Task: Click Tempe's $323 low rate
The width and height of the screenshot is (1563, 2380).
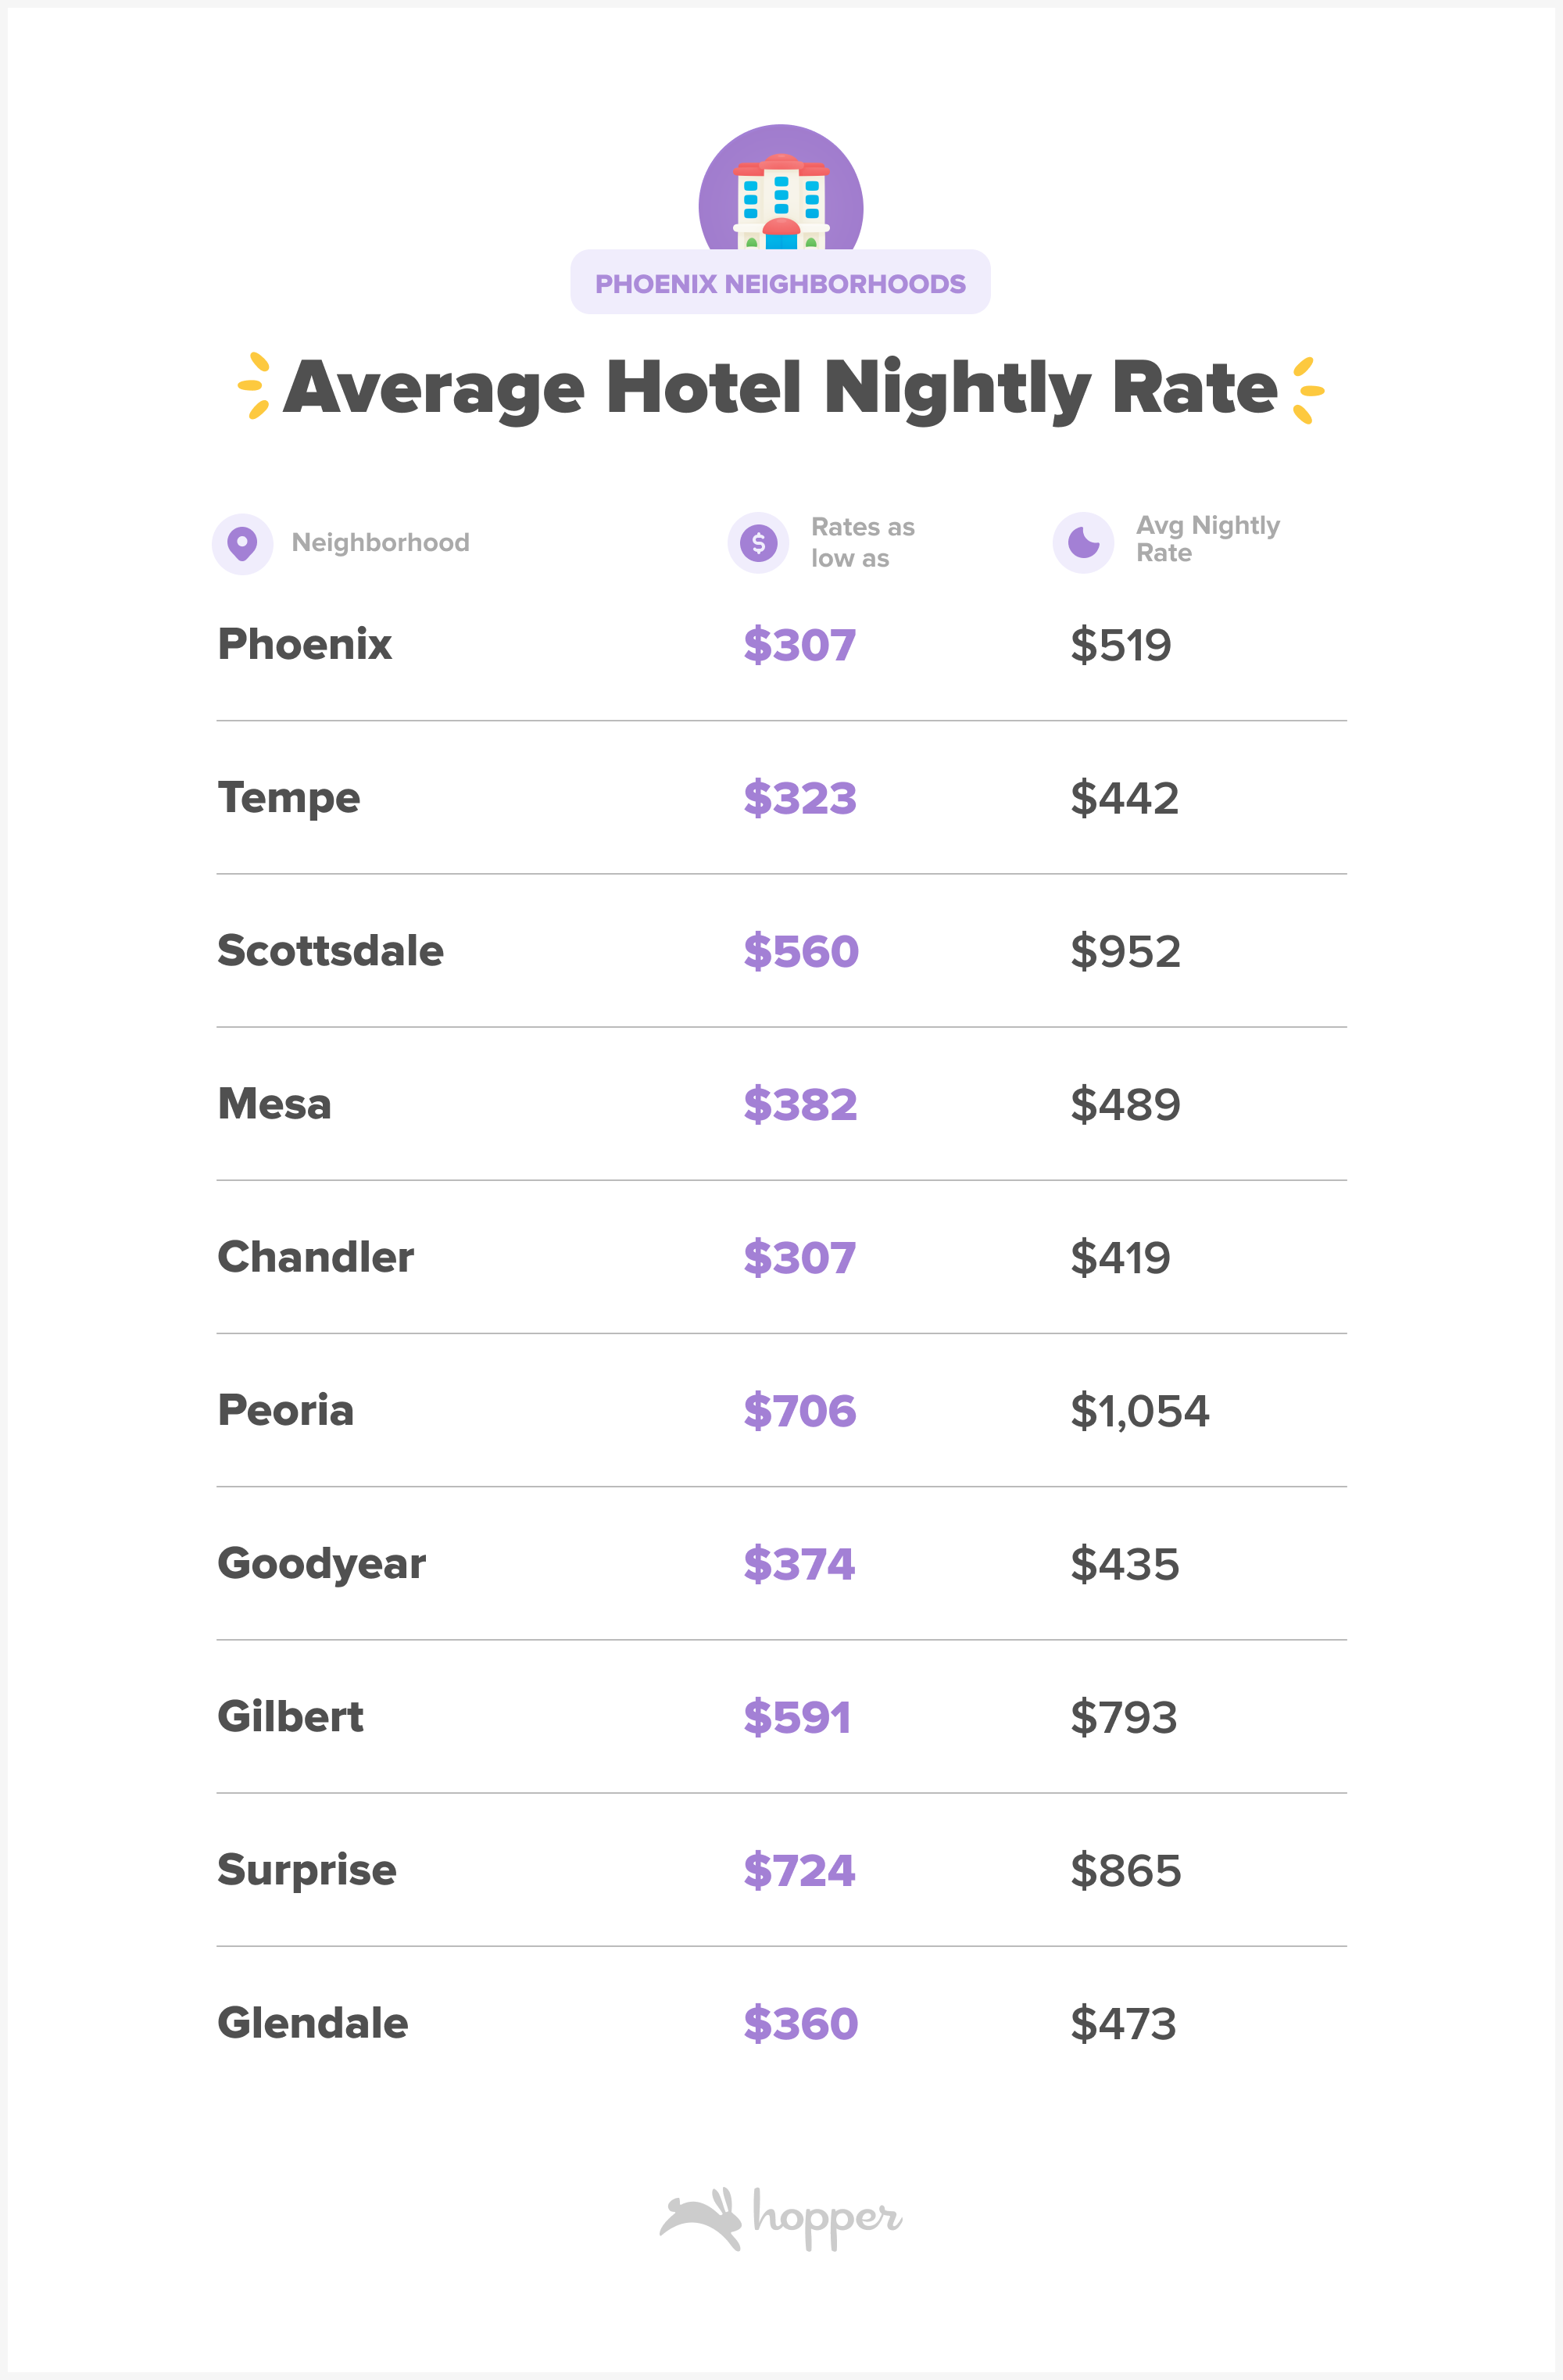Action: pos(800,798)
